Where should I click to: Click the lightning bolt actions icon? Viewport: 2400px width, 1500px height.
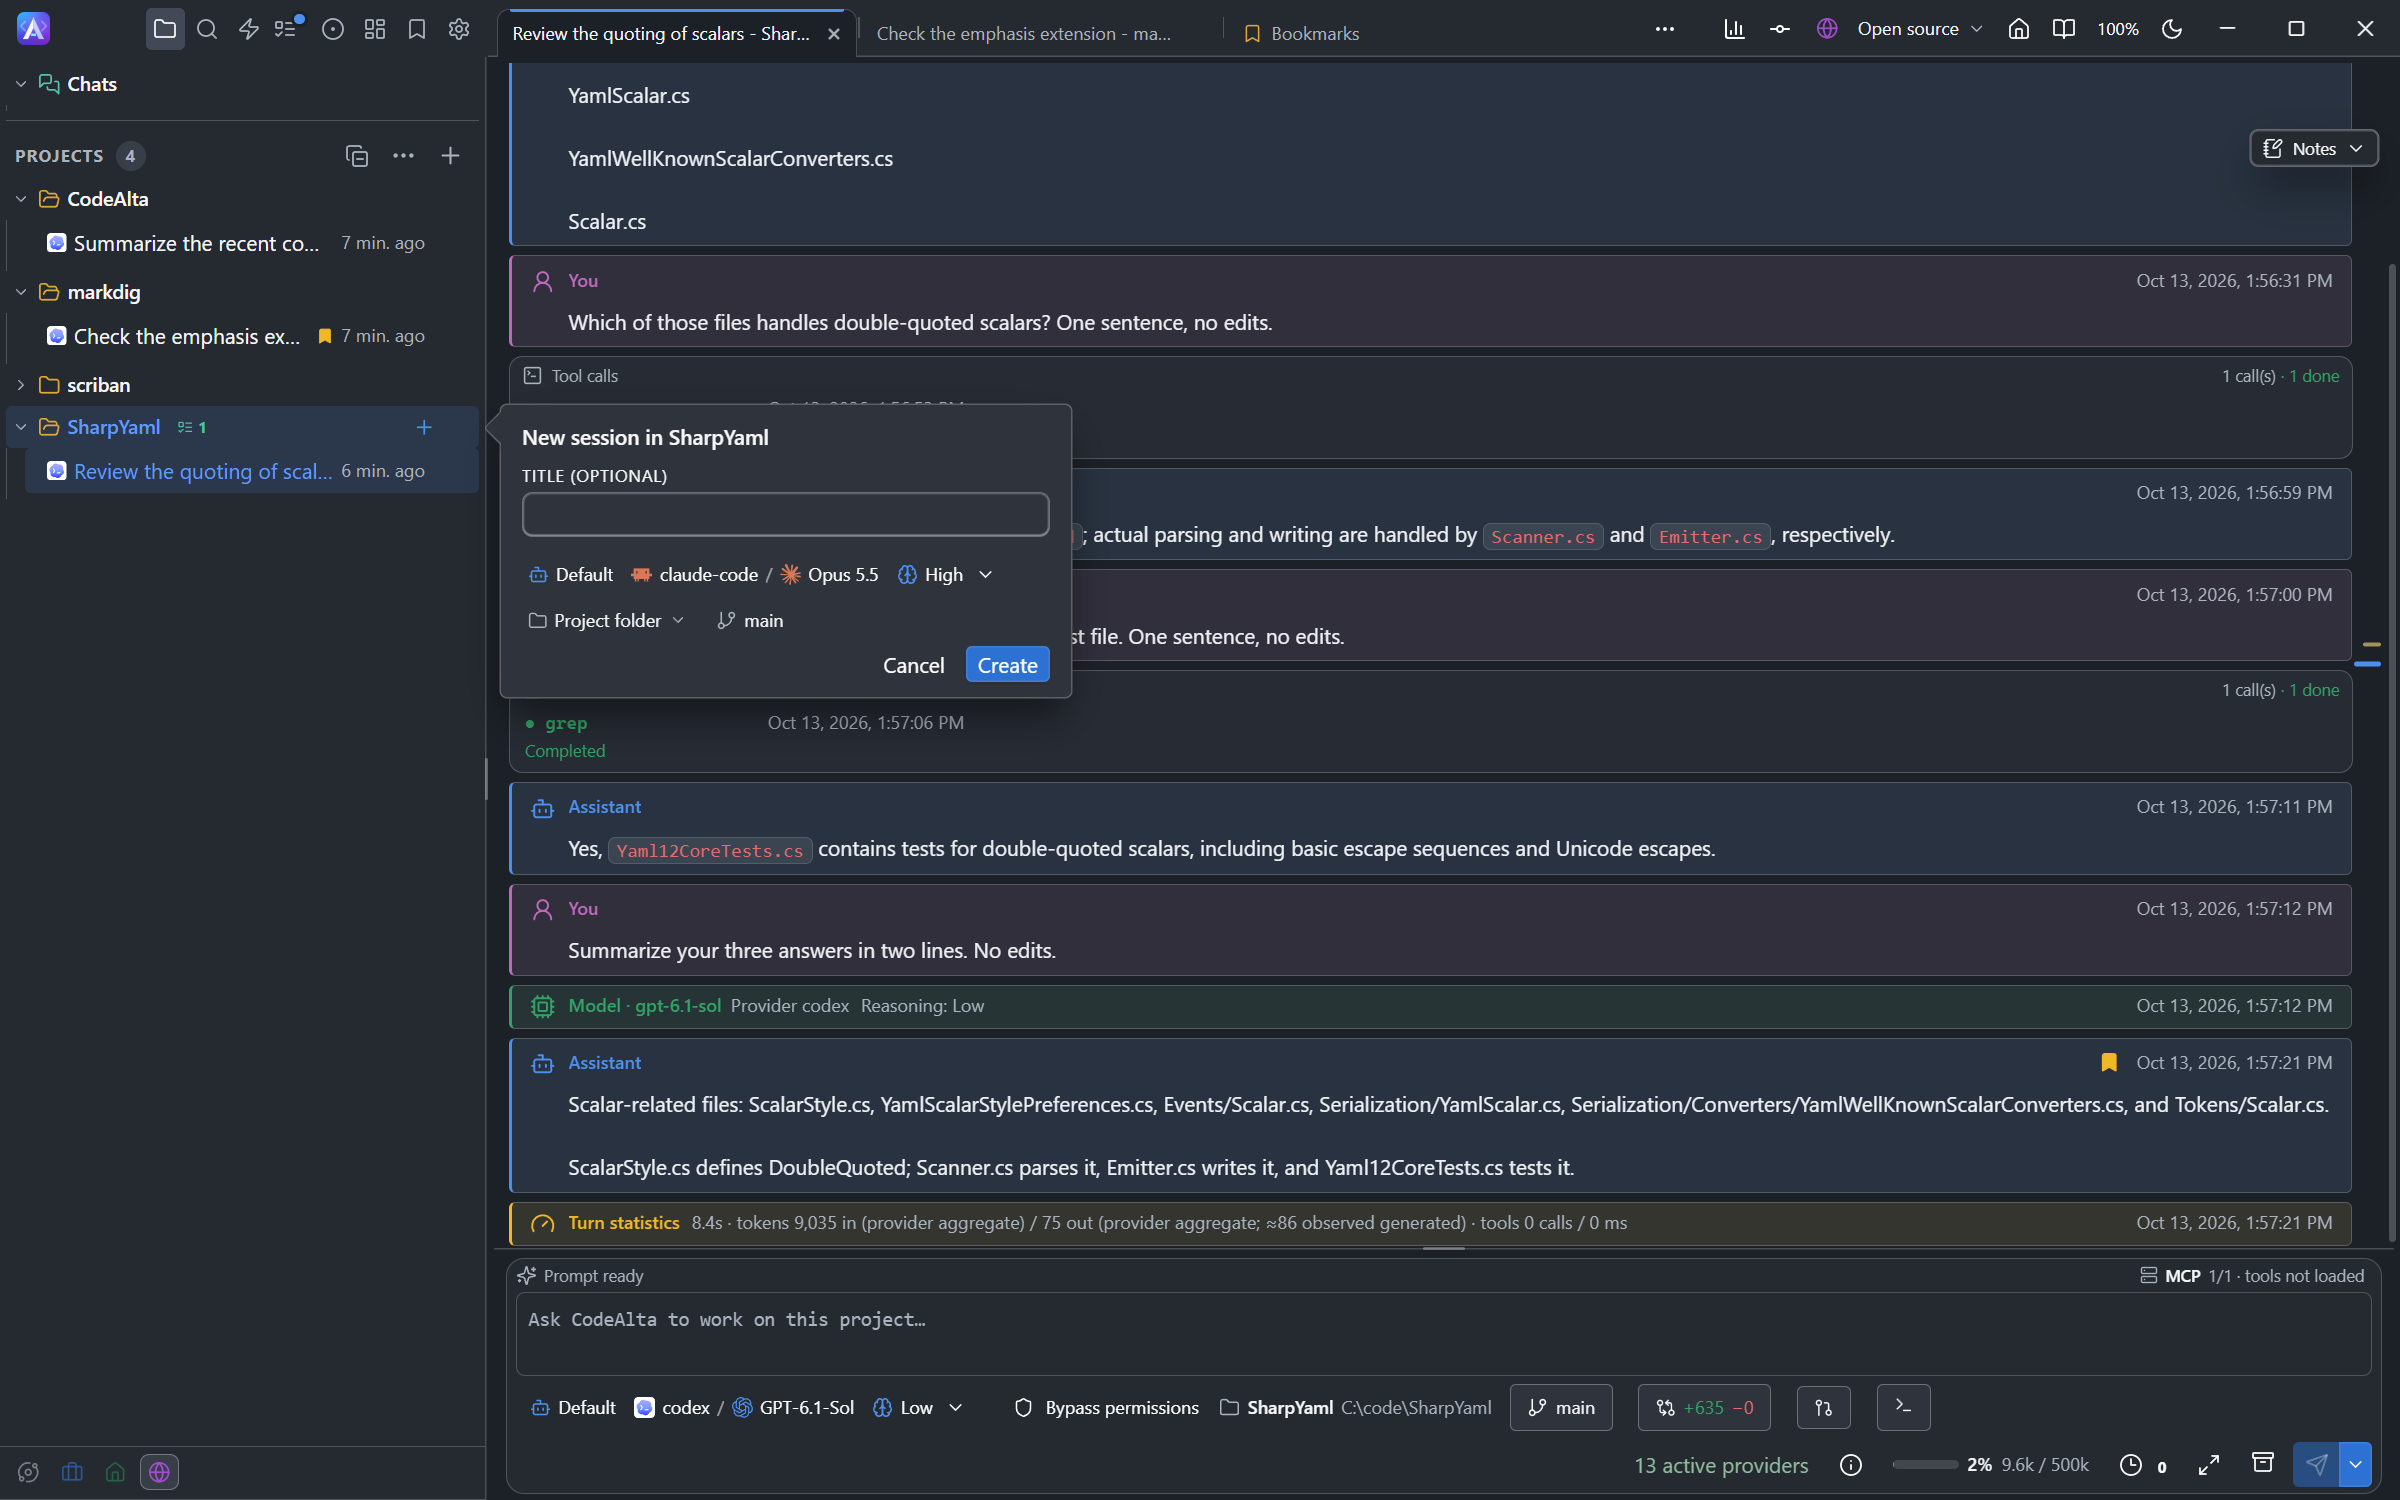(249, 29)
